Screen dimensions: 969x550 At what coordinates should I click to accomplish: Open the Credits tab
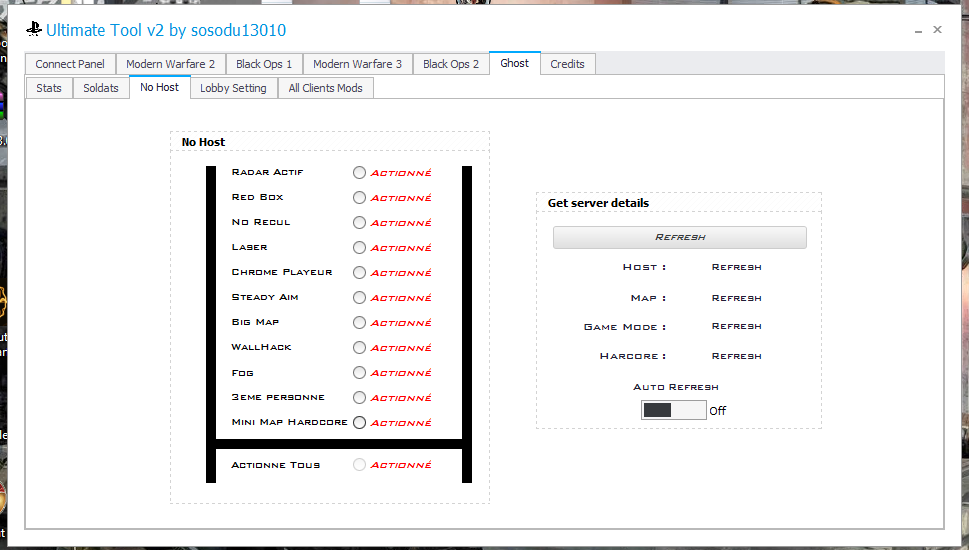click(567, 64)
